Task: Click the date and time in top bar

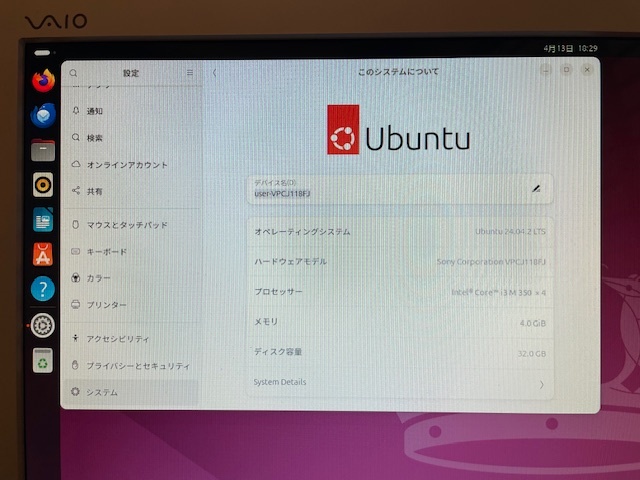Action: (x=570, y=49)
